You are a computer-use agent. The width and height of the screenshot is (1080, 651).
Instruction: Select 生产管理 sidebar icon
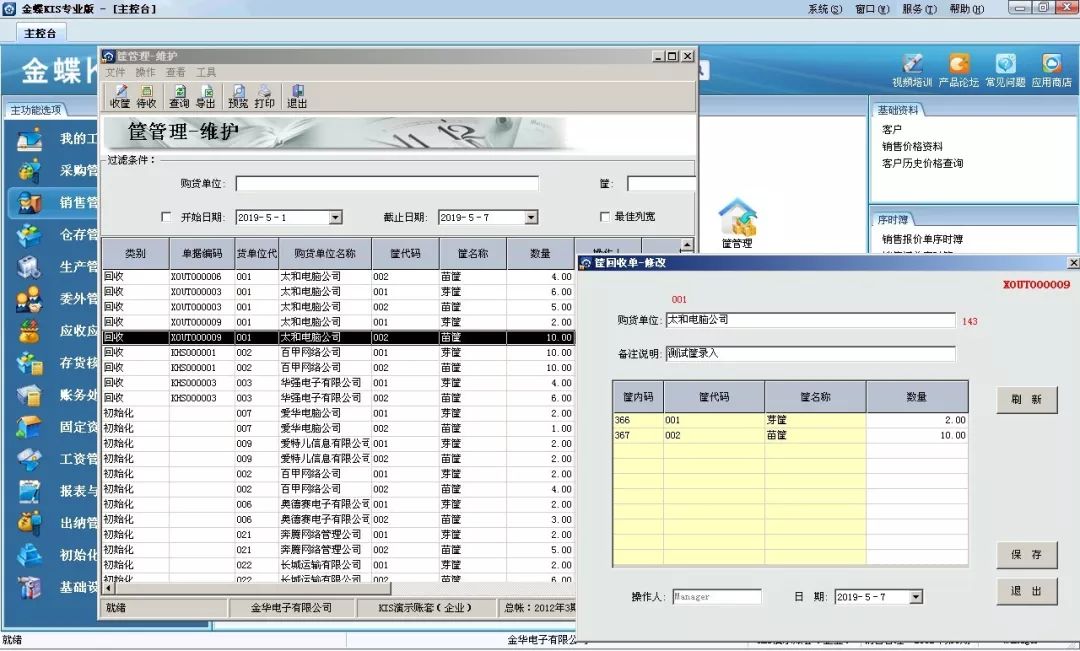(x=30, y=267)
